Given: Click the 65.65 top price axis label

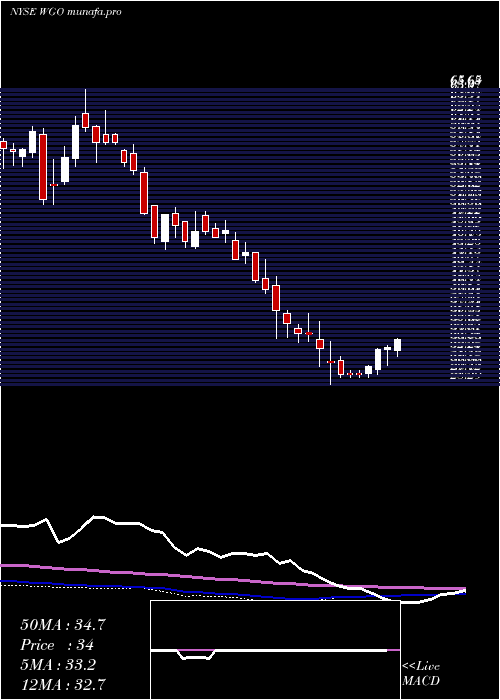Looking at the screenshot, I should [466, 80].
